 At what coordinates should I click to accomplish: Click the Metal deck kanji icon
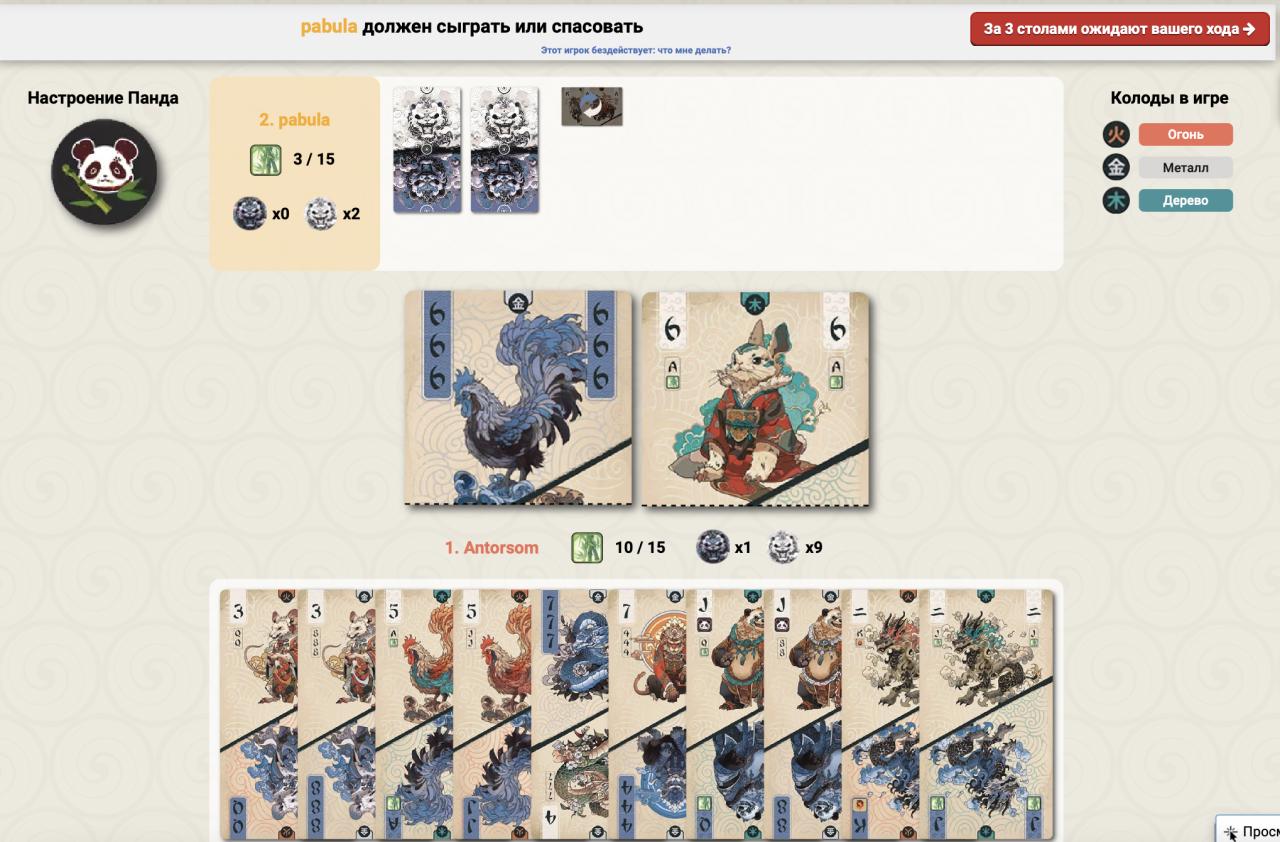[1116, 167]
